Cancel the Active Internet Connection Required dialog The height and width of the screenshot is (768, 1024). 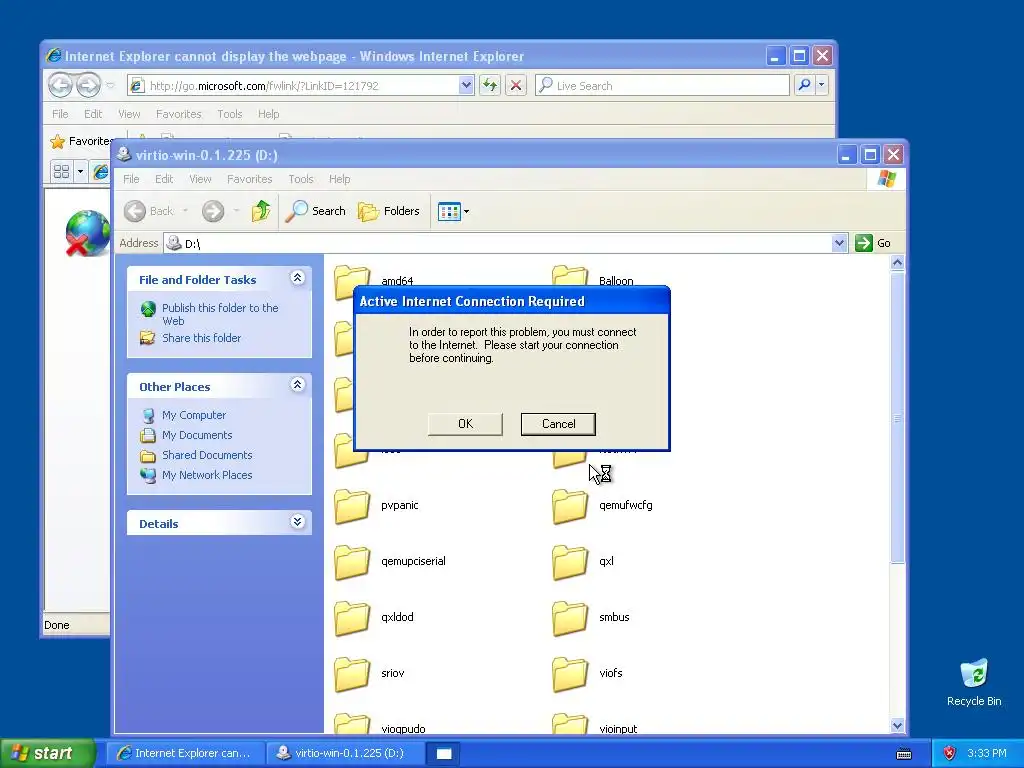558,424
